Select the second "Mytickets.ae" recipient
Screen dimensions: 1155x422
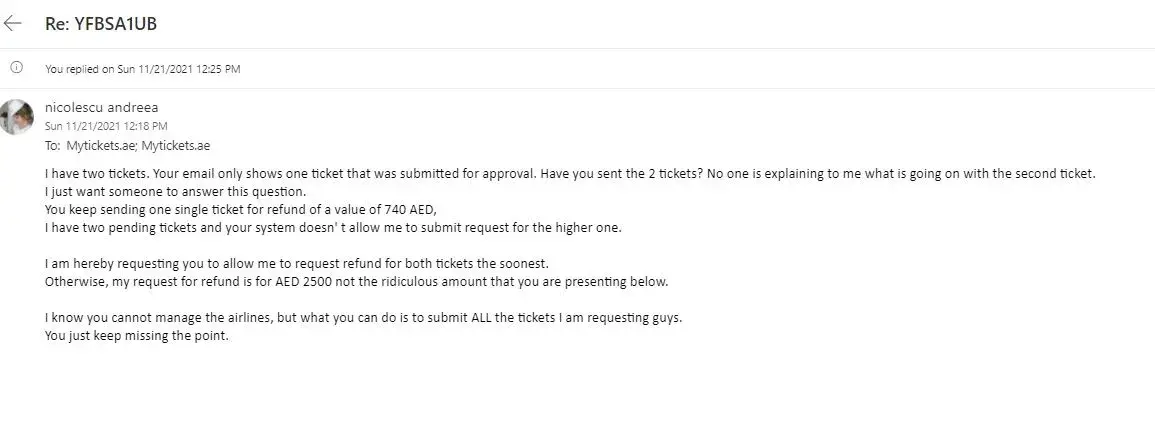click(x=176, y=145)
